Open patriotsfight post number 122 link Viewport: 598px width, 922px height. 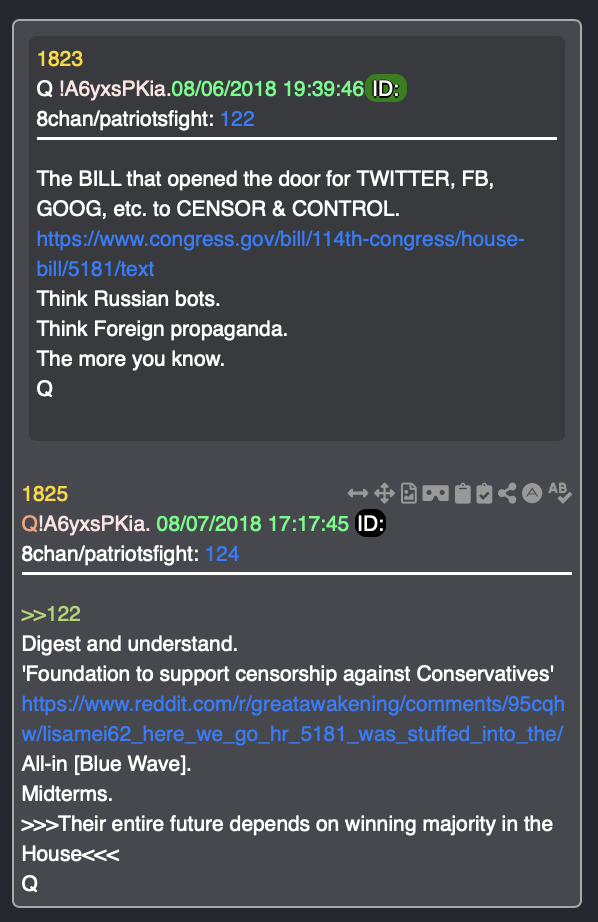coord(237,119)
